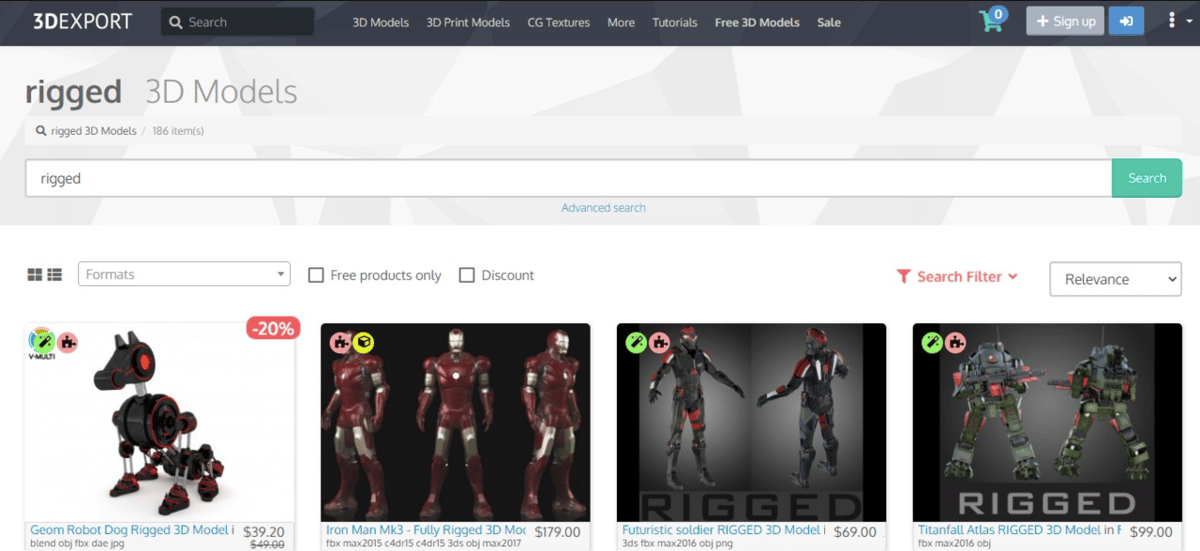Open the Relevance sort dropdown
This screenshot has height=551, width=1200.
[x=1115, y=279]
